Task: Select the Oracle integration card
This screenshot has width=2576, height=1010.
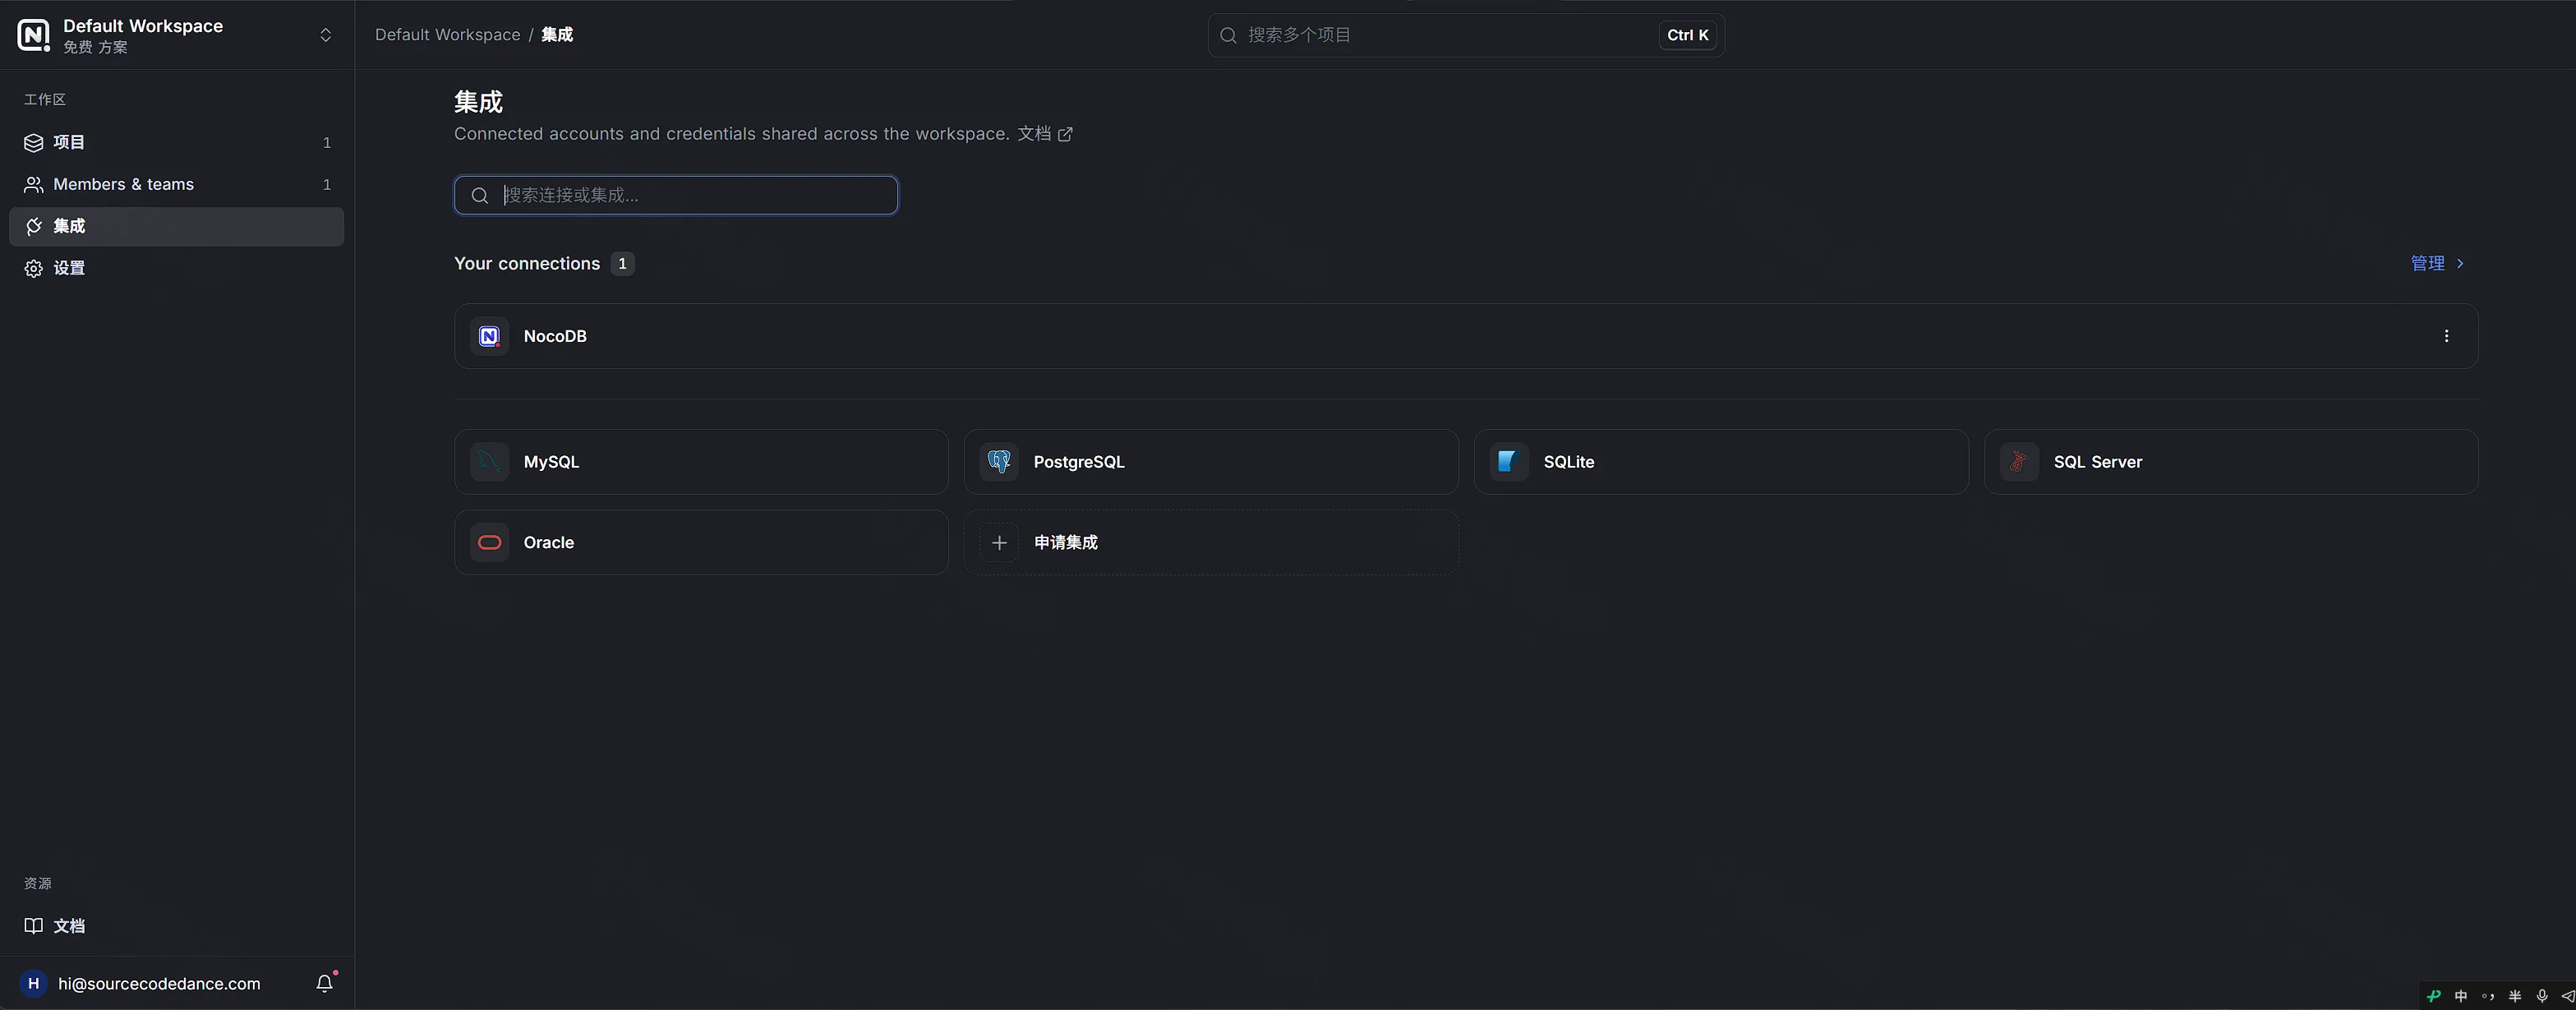Action: pyautogui.click(x=701, y=542)
